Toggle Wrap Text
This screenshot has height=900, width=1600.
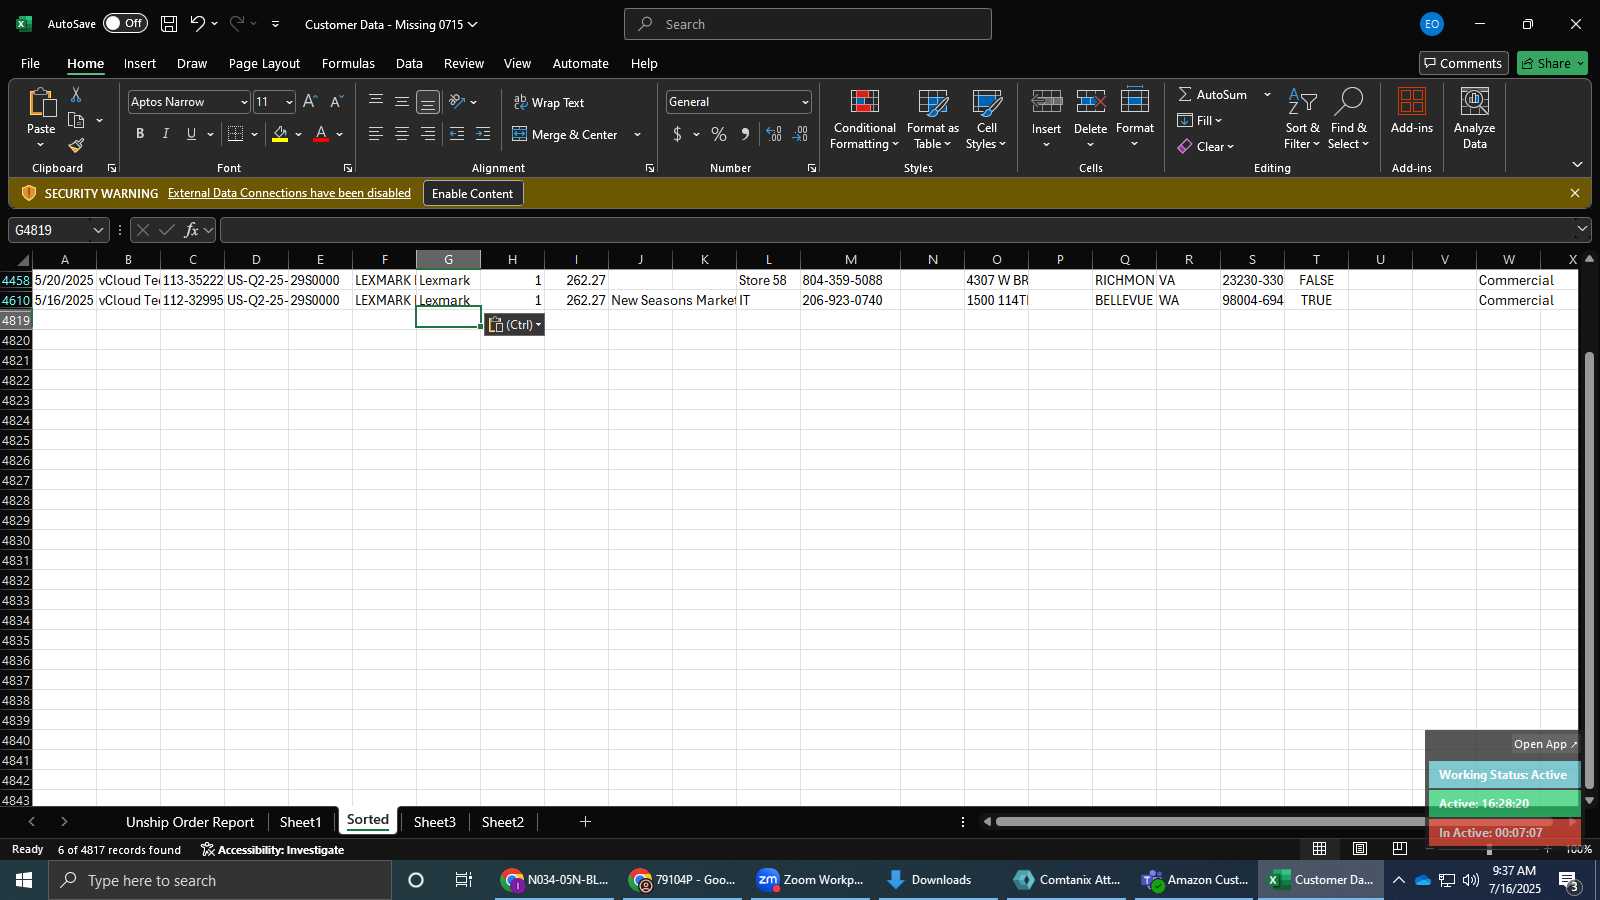pos(549,102)
